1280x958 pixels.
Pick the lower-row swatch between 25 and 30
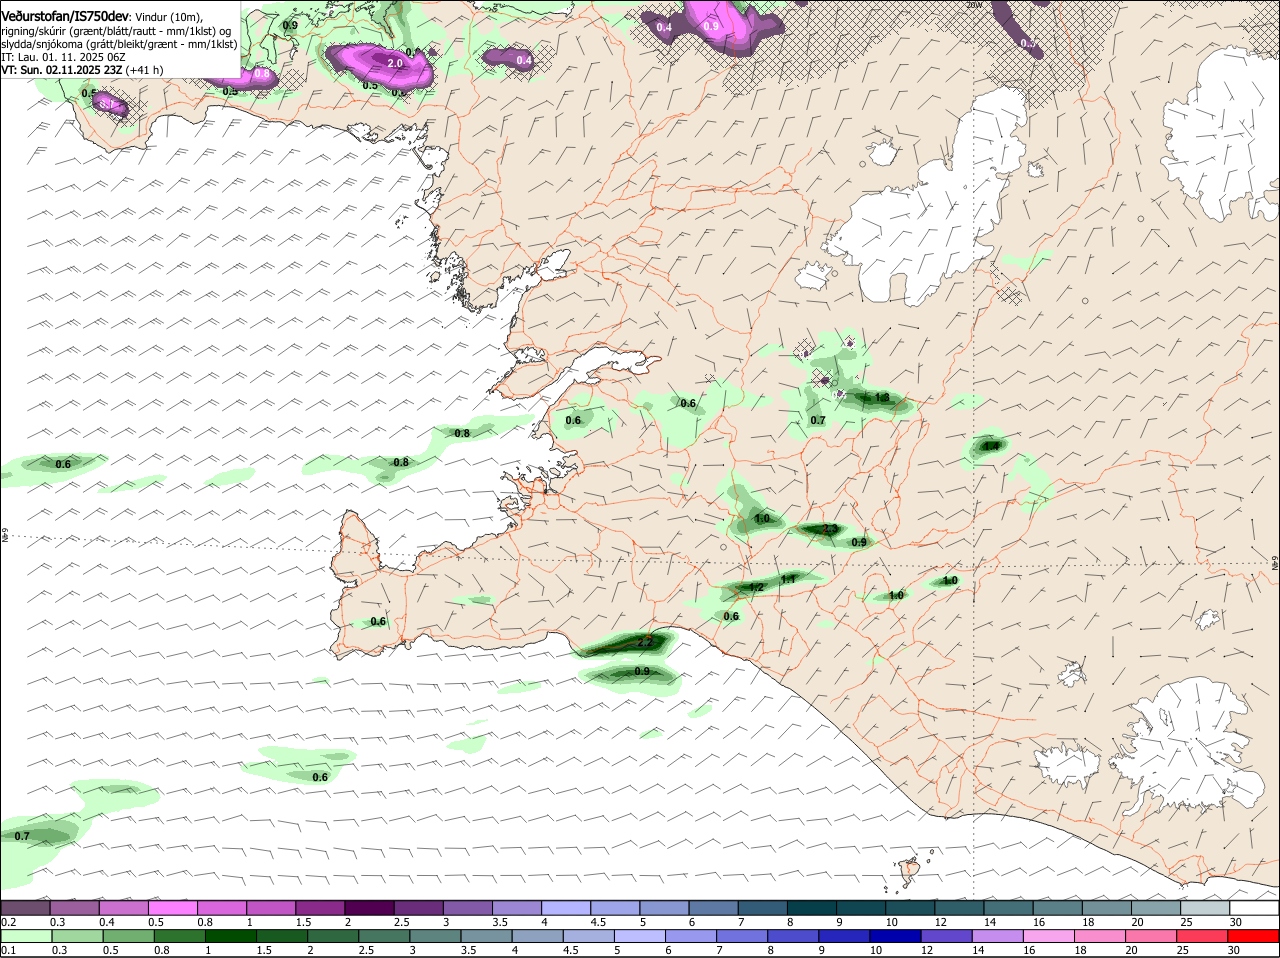tap(1204, 936)
